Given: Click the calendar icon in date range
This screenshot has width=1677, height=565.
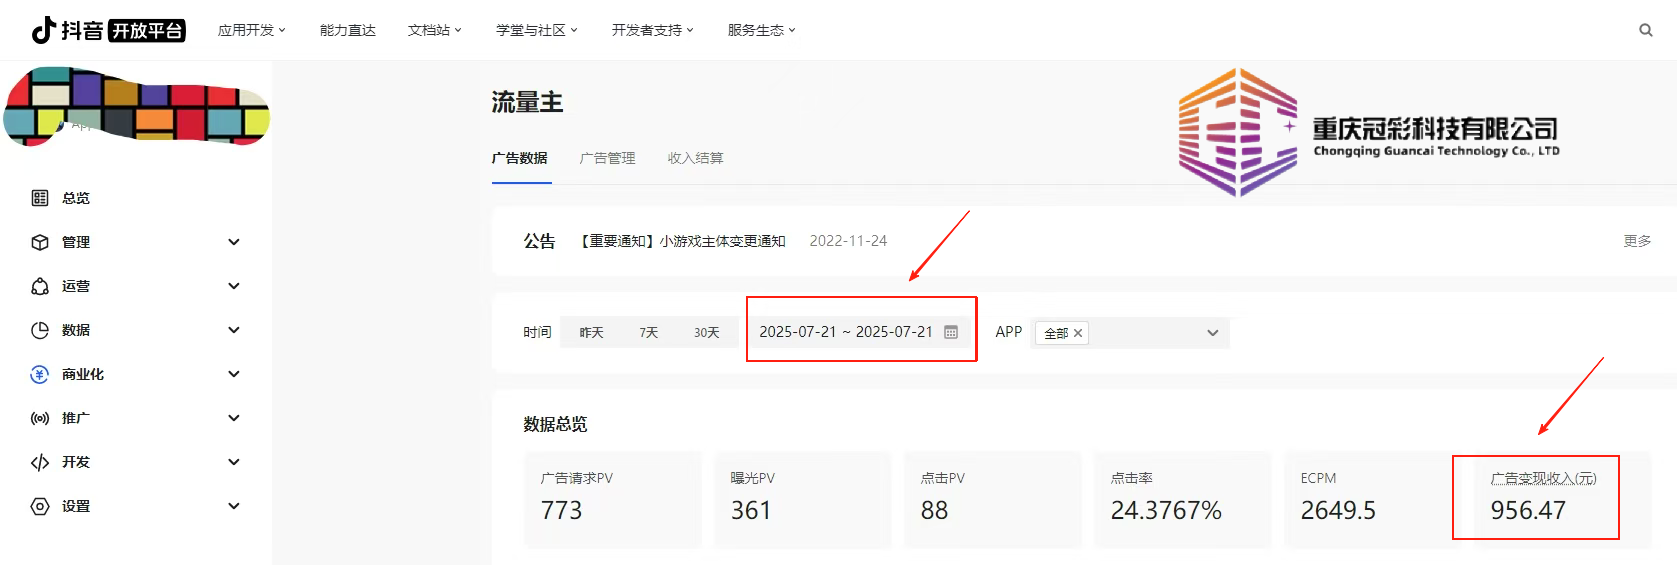Looking at the screenshot, I should [x=951, y=332].
